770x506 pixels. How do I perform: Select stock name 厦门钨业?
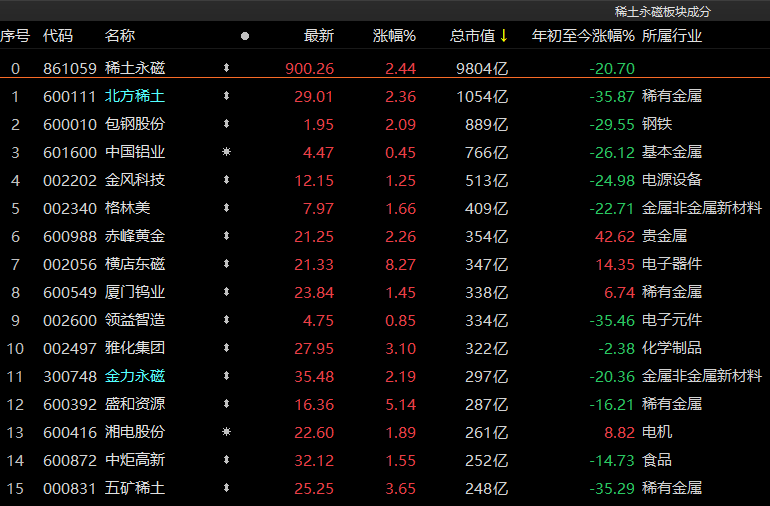tap(135, 292)
